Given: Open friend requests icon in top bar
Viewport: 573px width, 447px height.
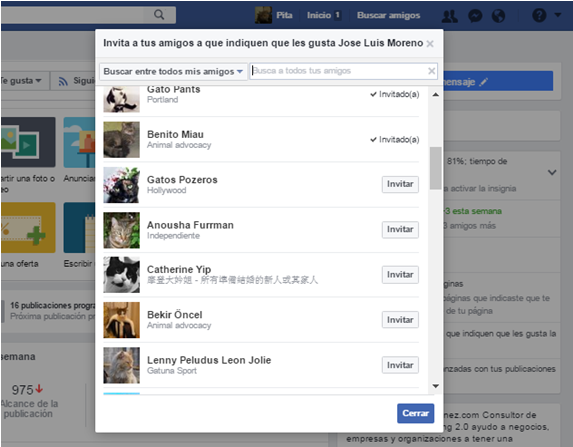Looking at the screenshot, I should [449, 16].
